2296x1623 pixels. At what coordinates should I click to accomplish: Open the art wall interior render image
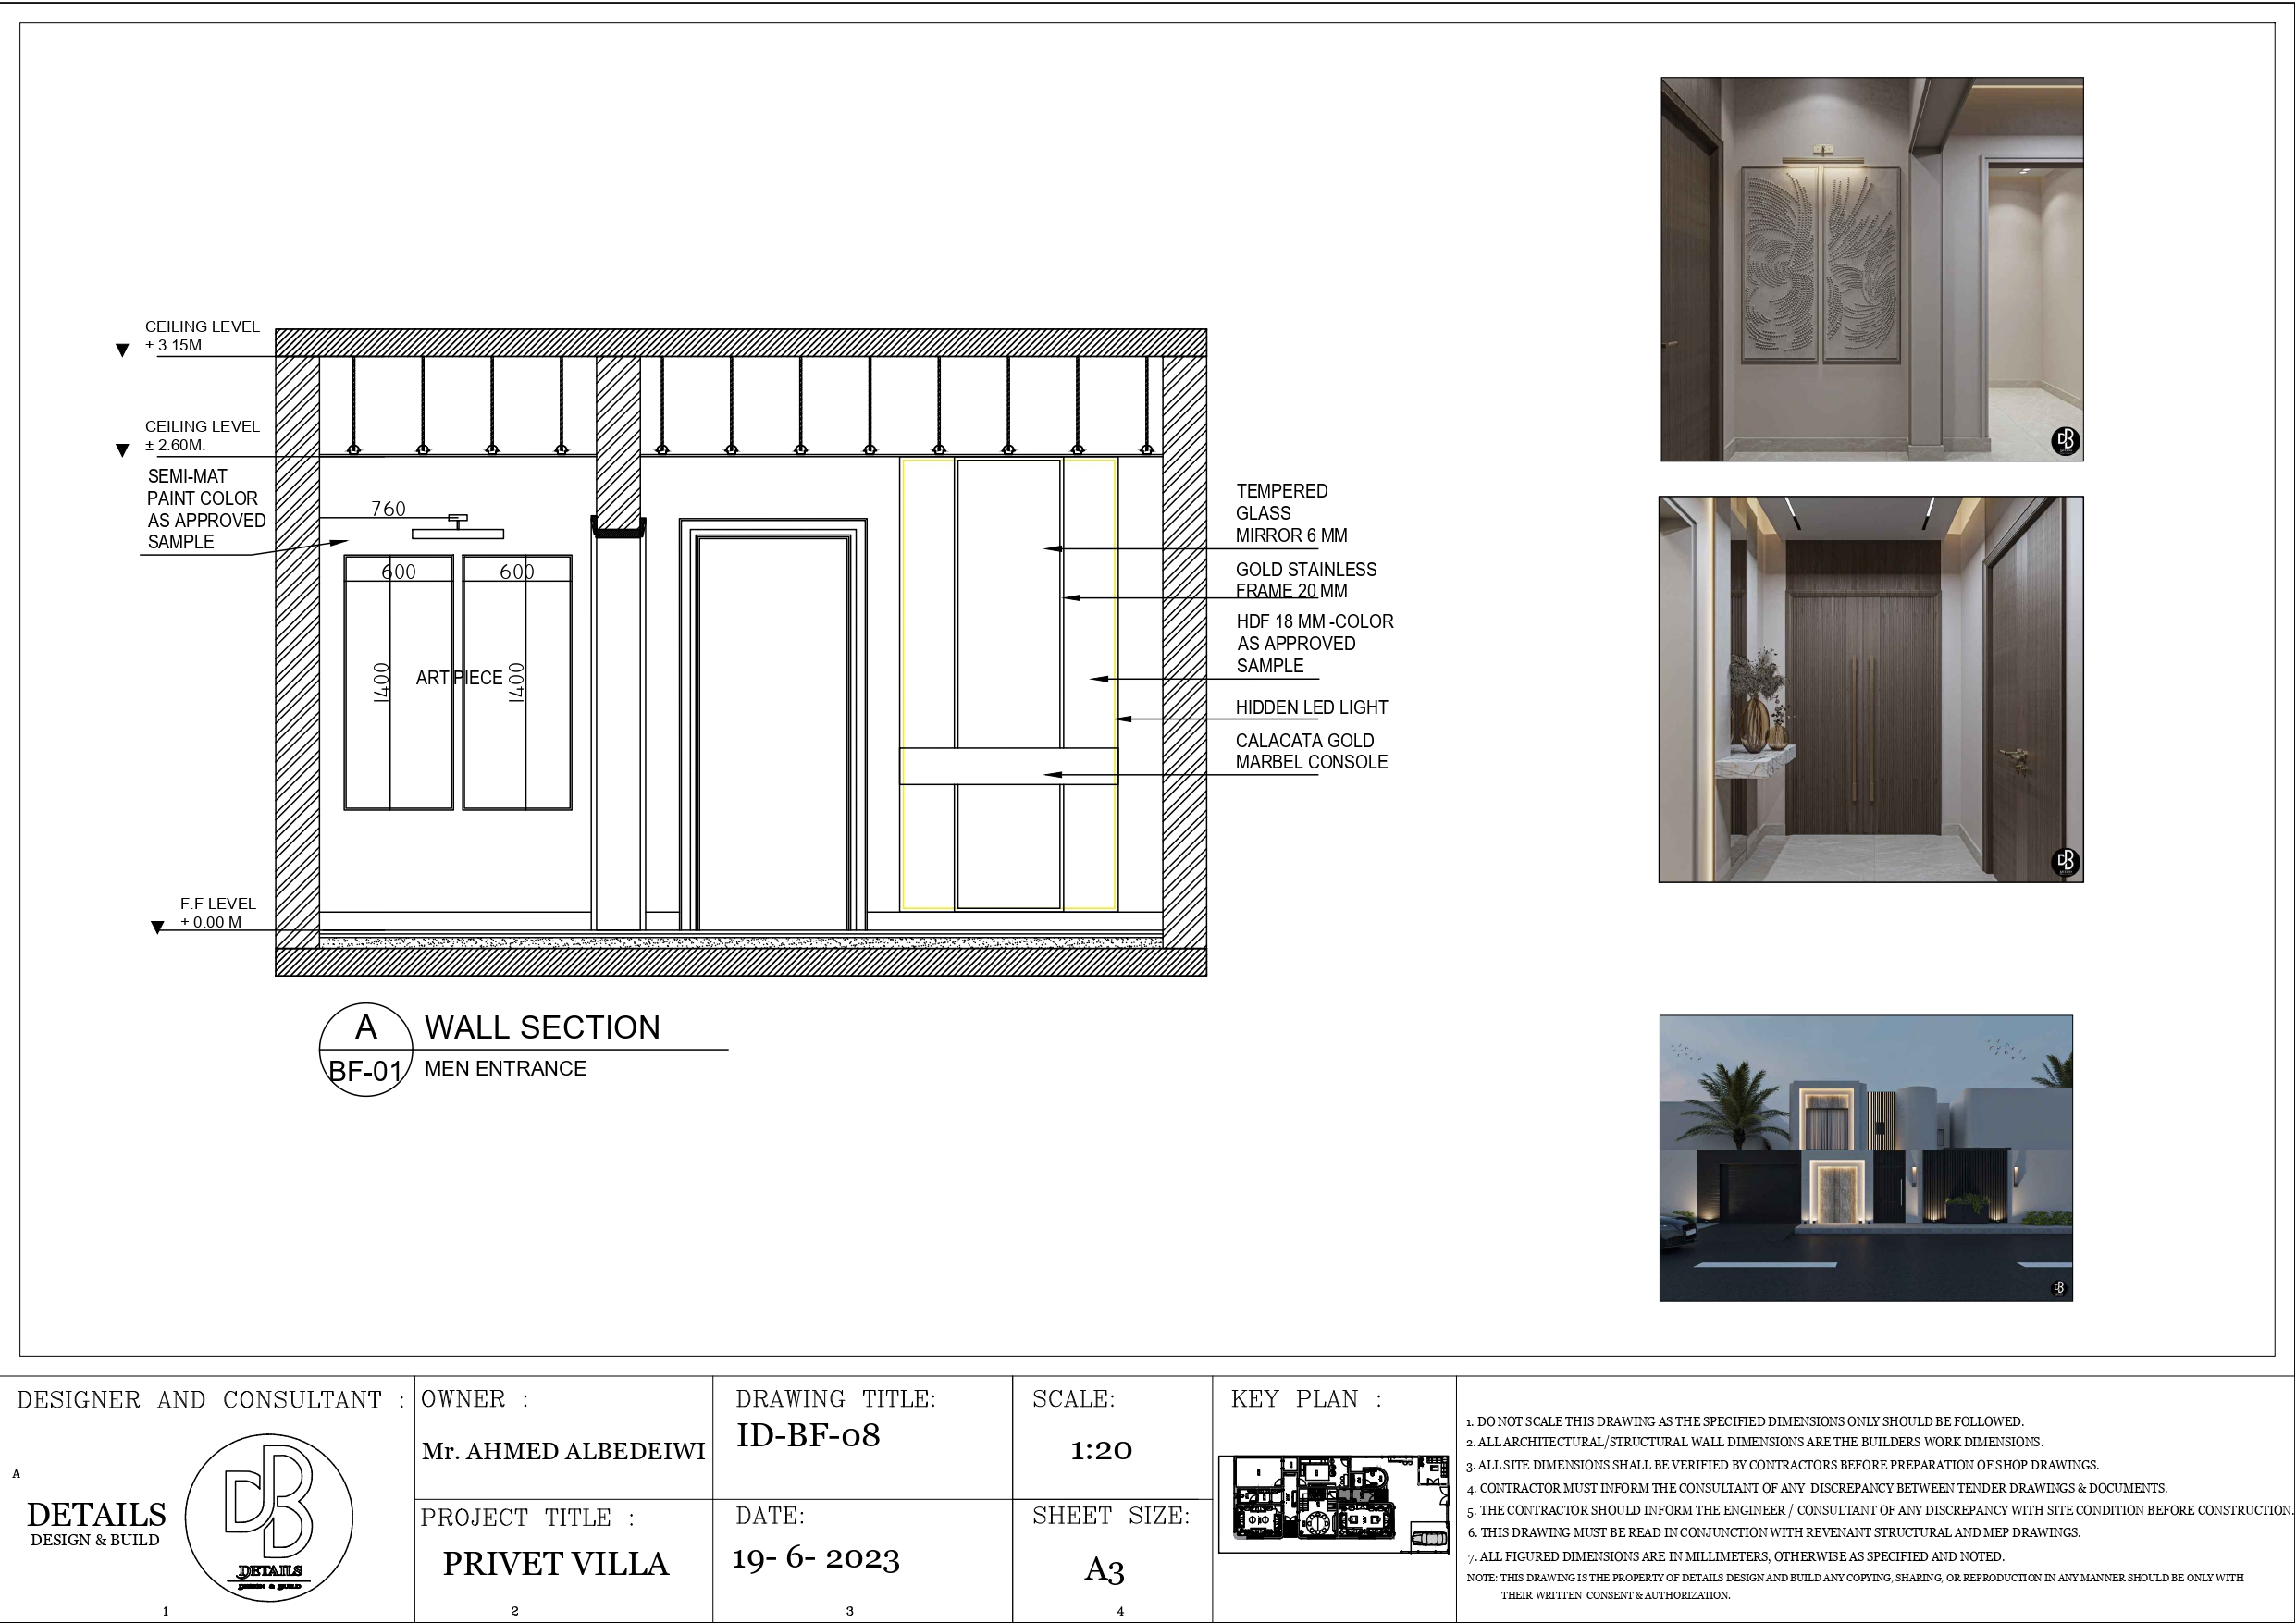coord(1871,269)
